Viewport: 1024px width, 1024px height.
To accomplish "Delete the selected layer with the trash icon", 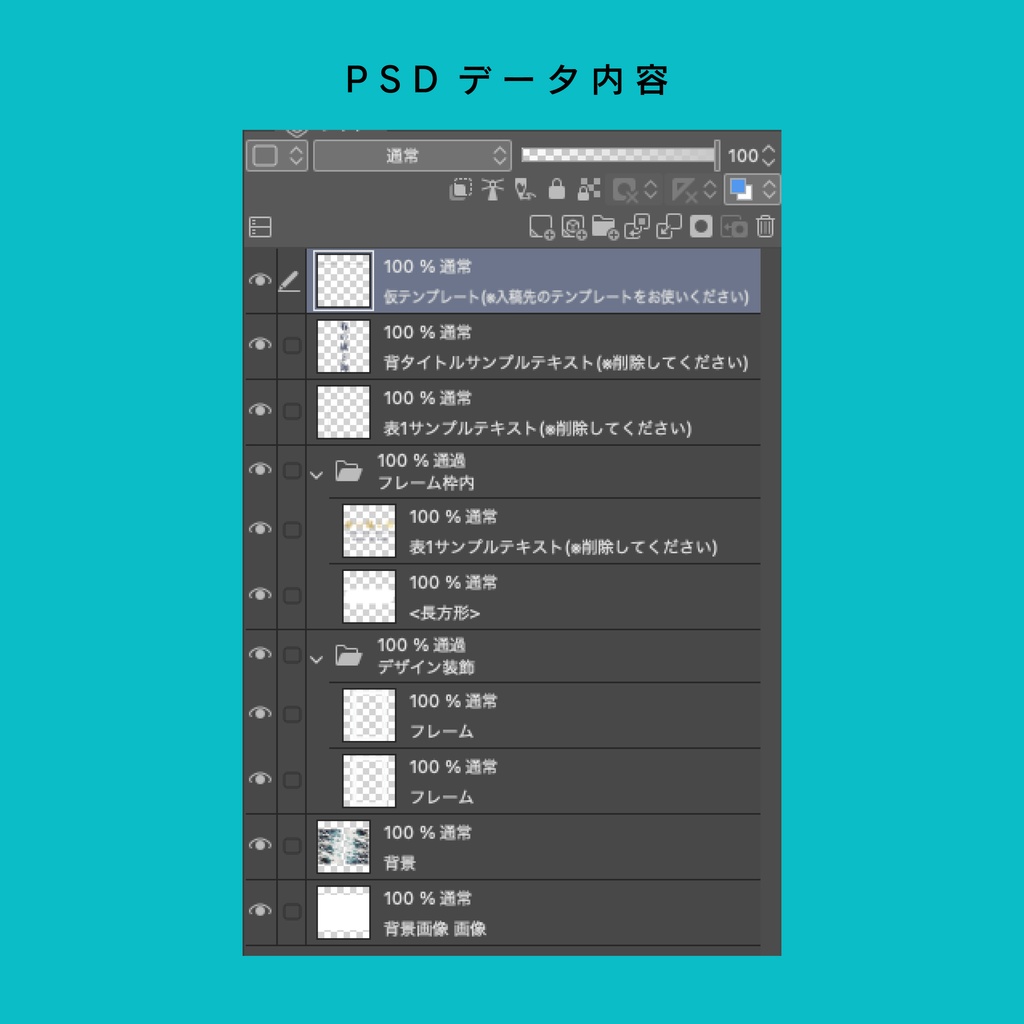I will pyautogui.click(x=764, y=227).
